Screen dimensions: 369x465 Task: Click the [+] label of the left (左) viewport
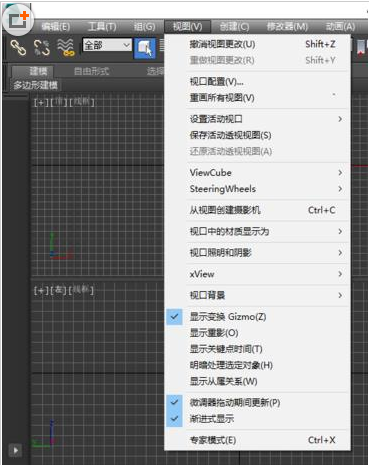(41, 290)
